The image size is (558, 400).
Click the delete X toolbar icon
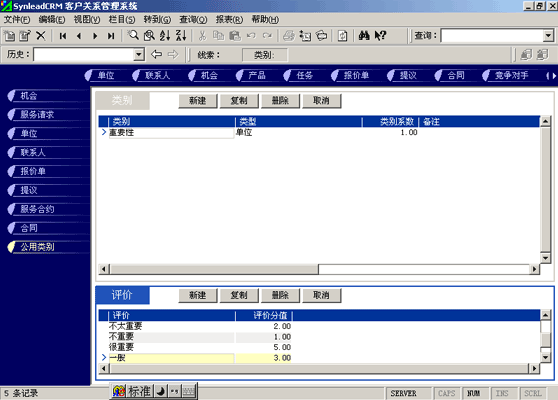41,36
